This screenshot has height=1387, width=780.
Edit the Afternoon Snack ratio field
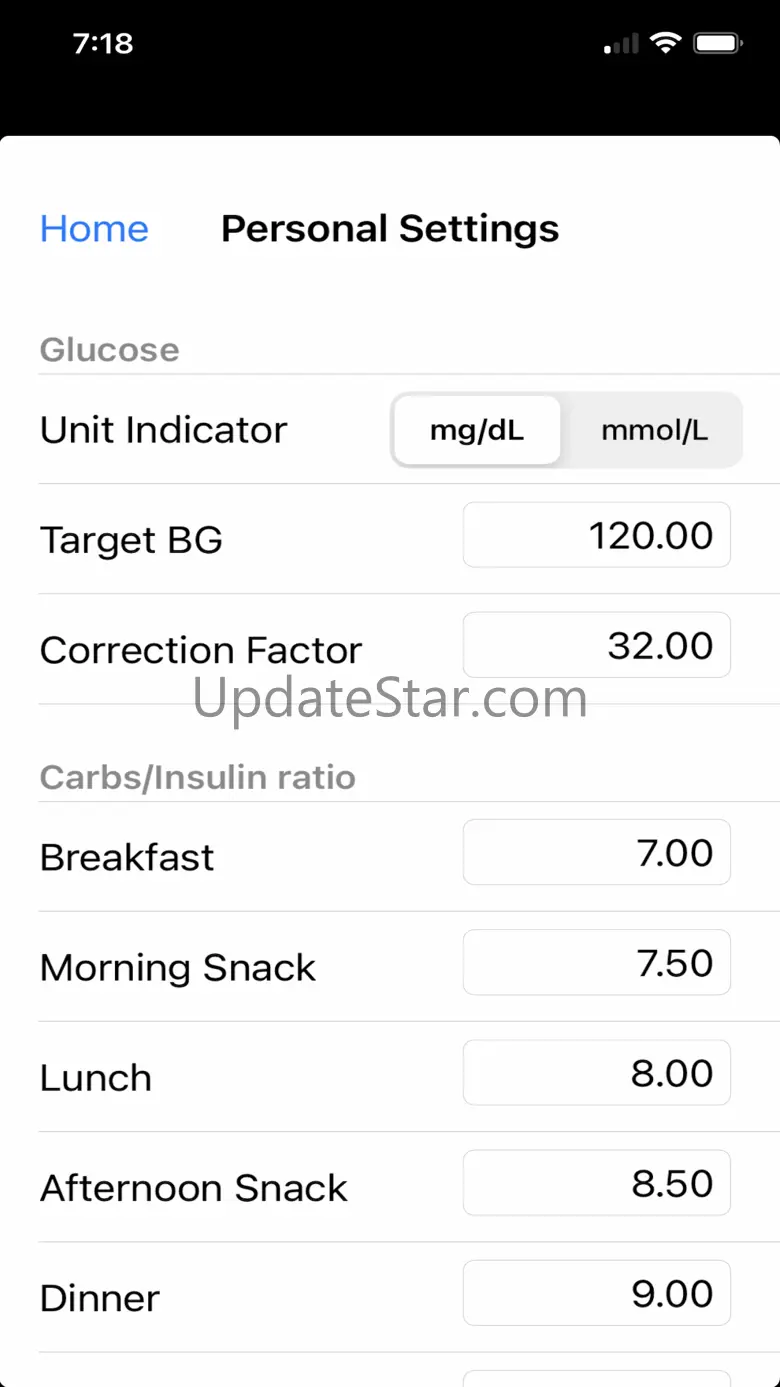click(596, 1183)
